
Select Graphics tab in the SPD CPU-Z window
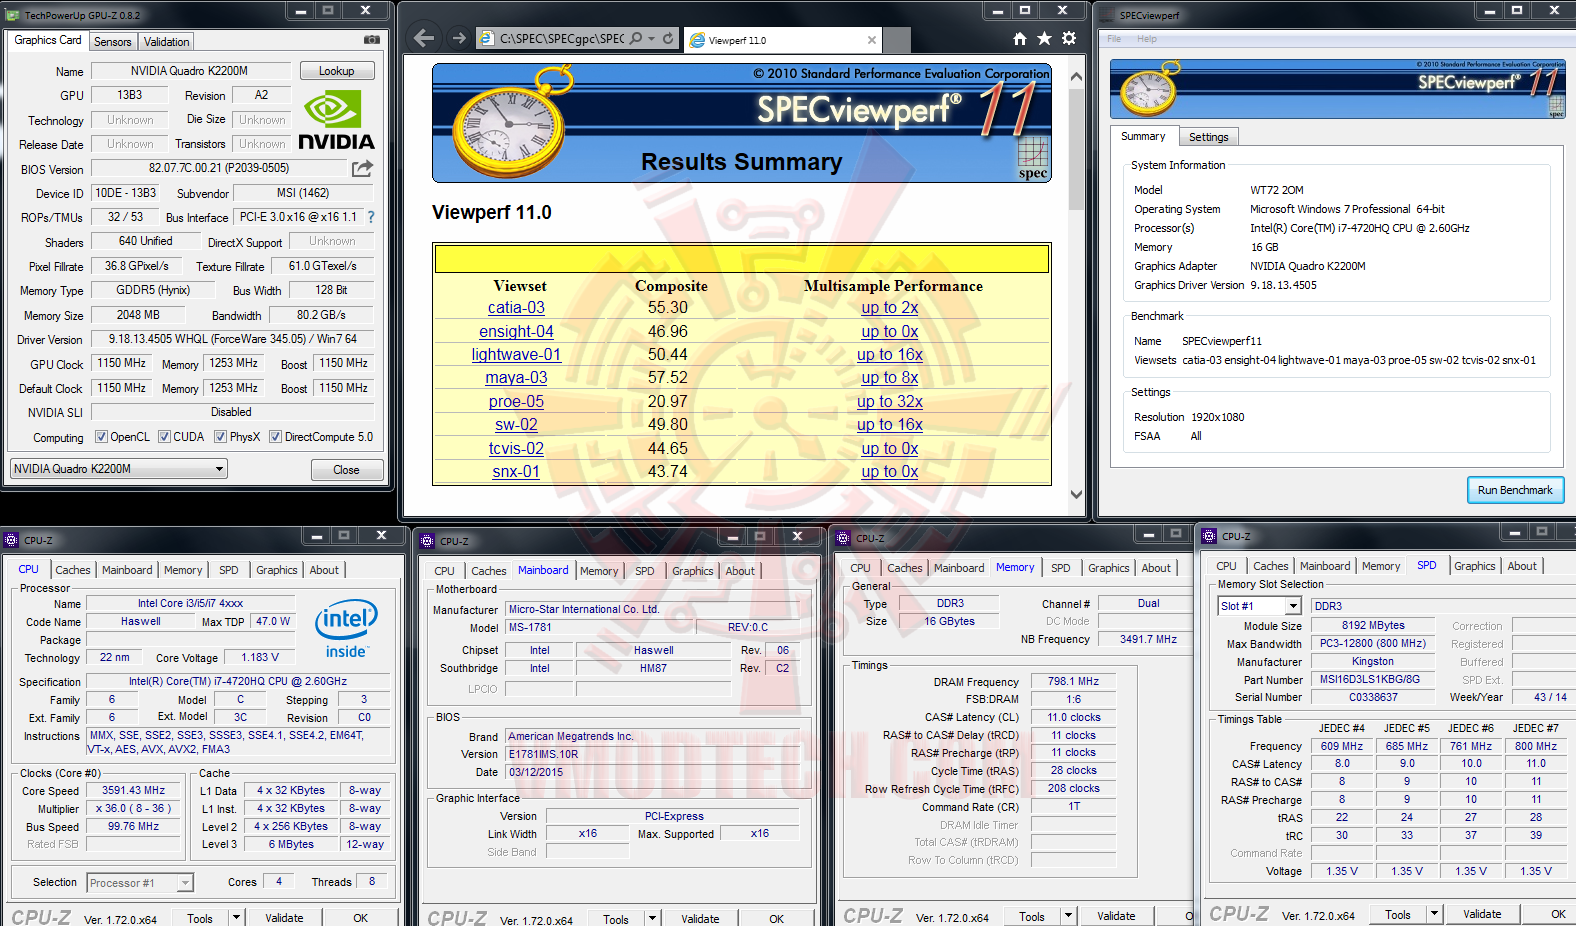point(1474,566)
